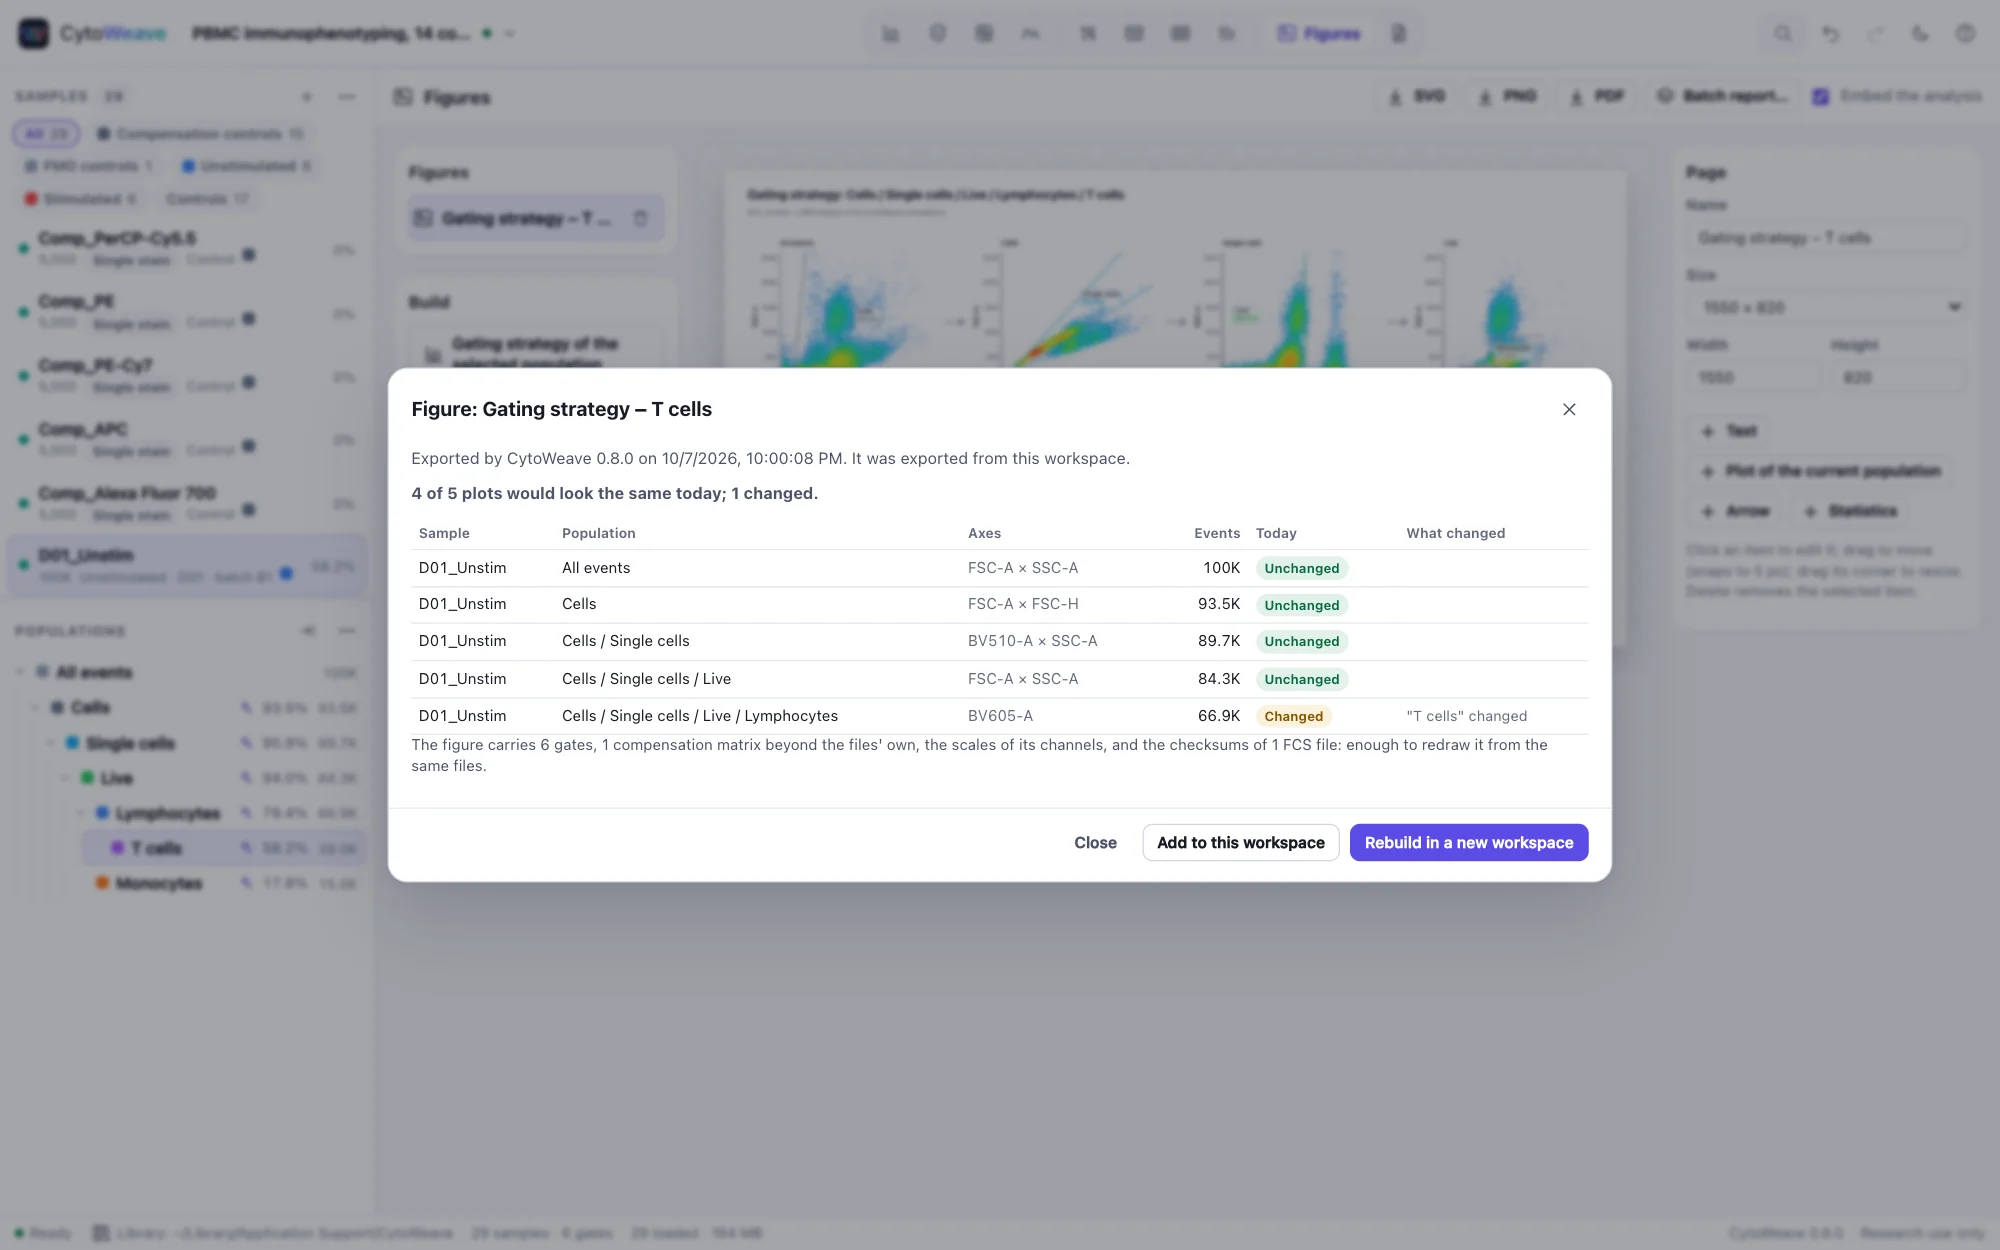Collapse the Single cells tree node
Screen dimensions: 2000x1250
pyautogui.click(x=50, y=743)
